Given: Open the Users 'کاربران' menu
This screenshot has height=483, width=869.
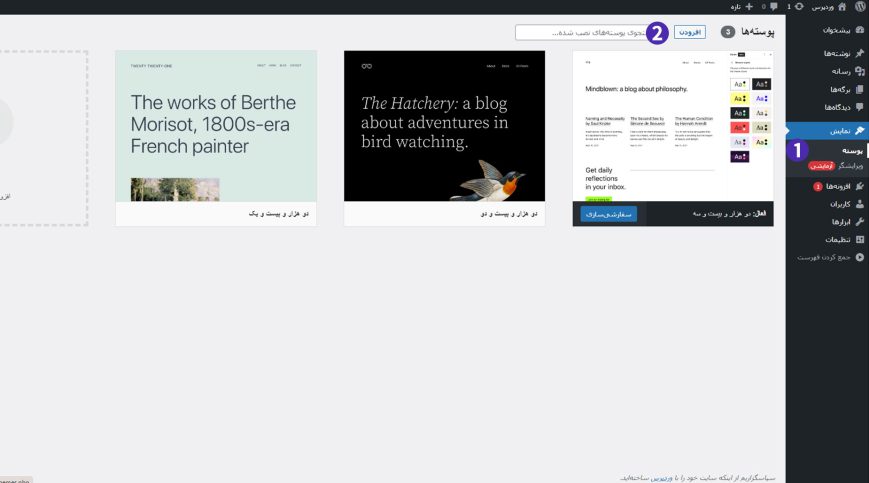Looking at the screenshot, I should point(834,204).
